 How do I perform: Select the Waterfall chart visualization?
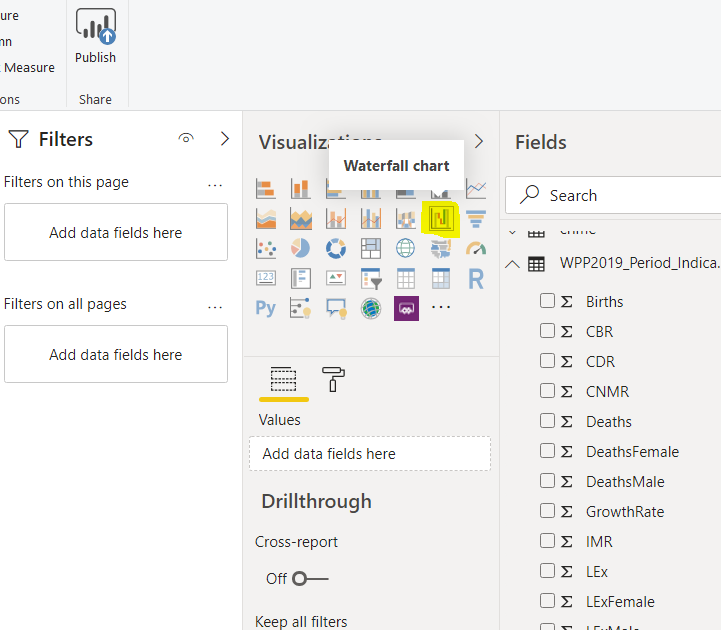pyautogui.click(x=441, y=218)
